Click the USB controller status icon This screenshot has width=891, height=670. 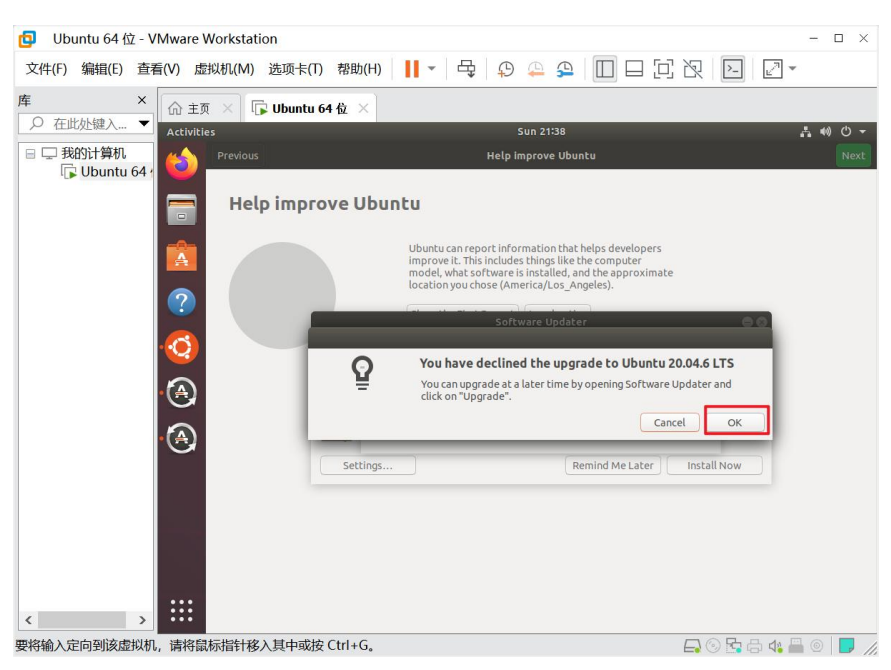(796, 646)
